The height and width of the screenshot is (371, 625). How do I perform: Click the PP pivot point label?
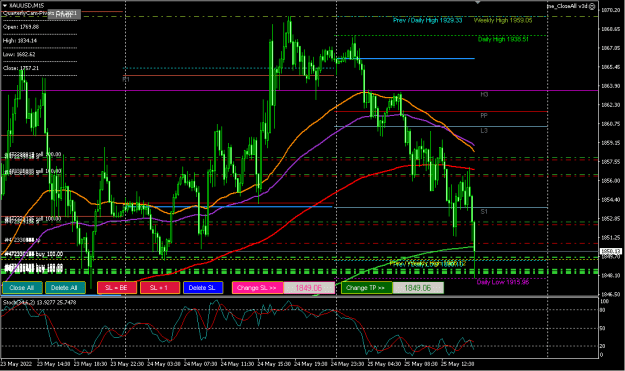click(x=484, y=116)
